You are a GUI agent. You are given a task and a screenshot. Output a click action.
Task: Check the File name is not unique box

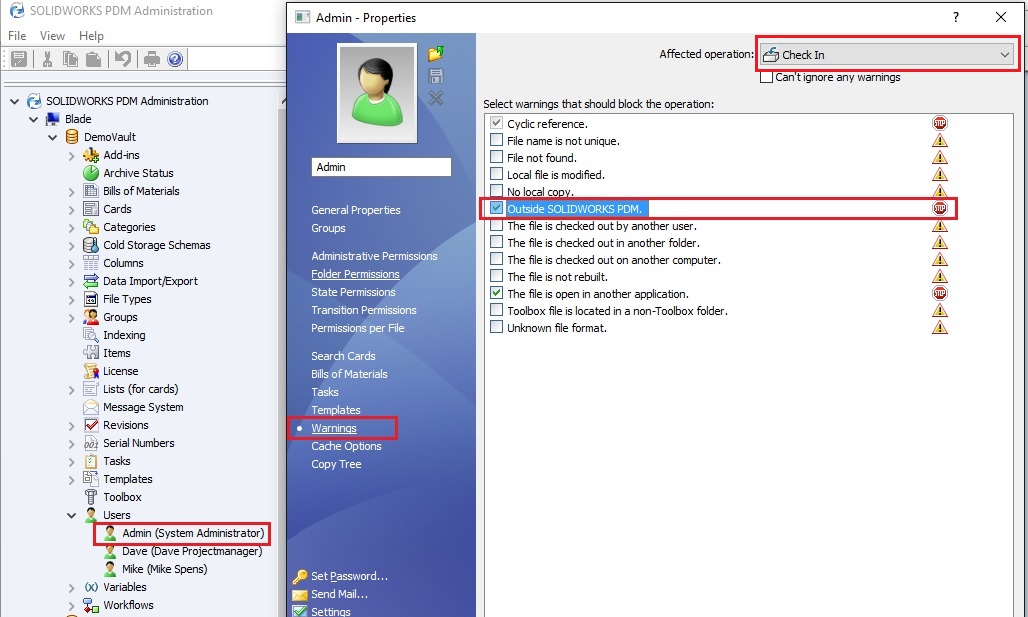496,140
